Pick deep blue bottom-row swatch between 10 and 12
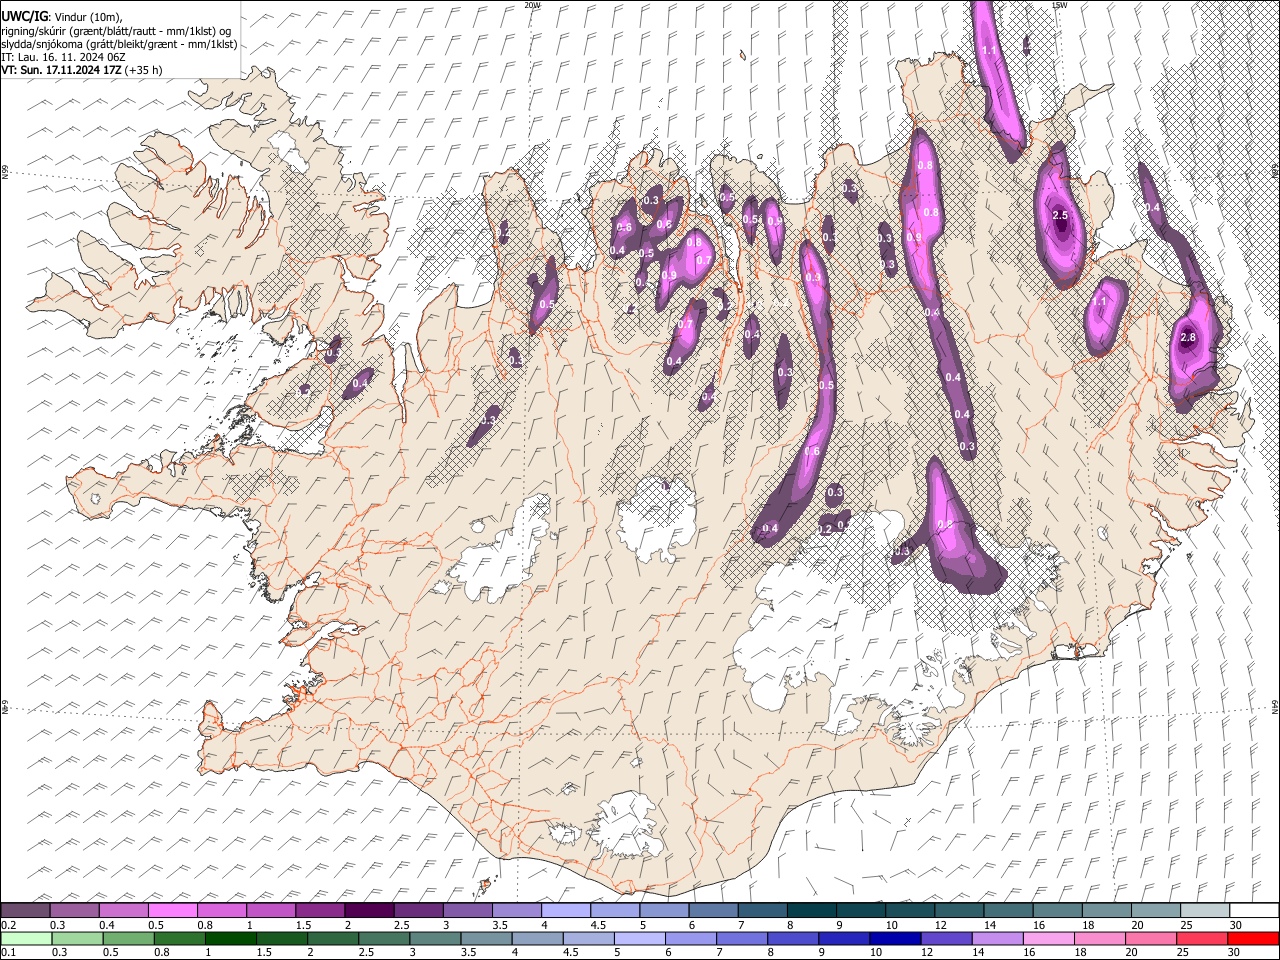 click(x=895, y=938)
